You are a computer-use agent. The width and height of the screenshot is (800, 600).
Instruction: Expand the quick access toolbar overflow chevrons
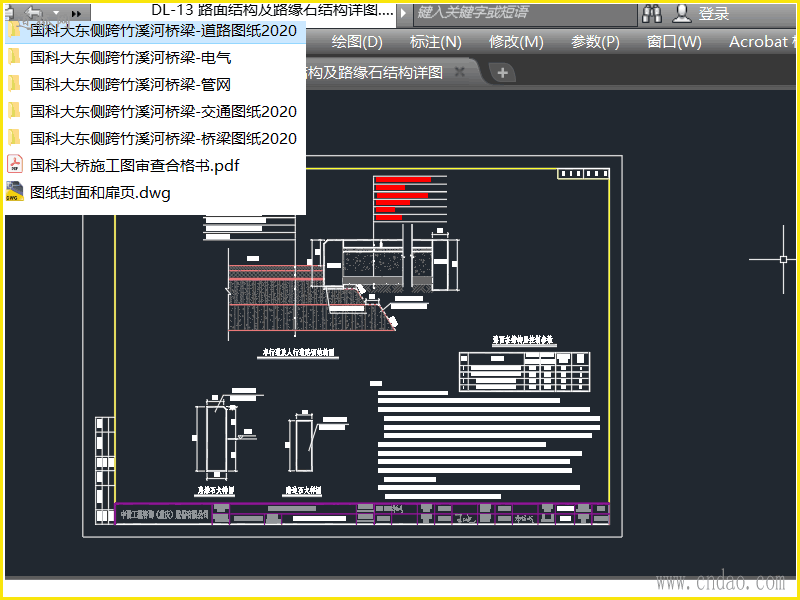coord(76,14)
